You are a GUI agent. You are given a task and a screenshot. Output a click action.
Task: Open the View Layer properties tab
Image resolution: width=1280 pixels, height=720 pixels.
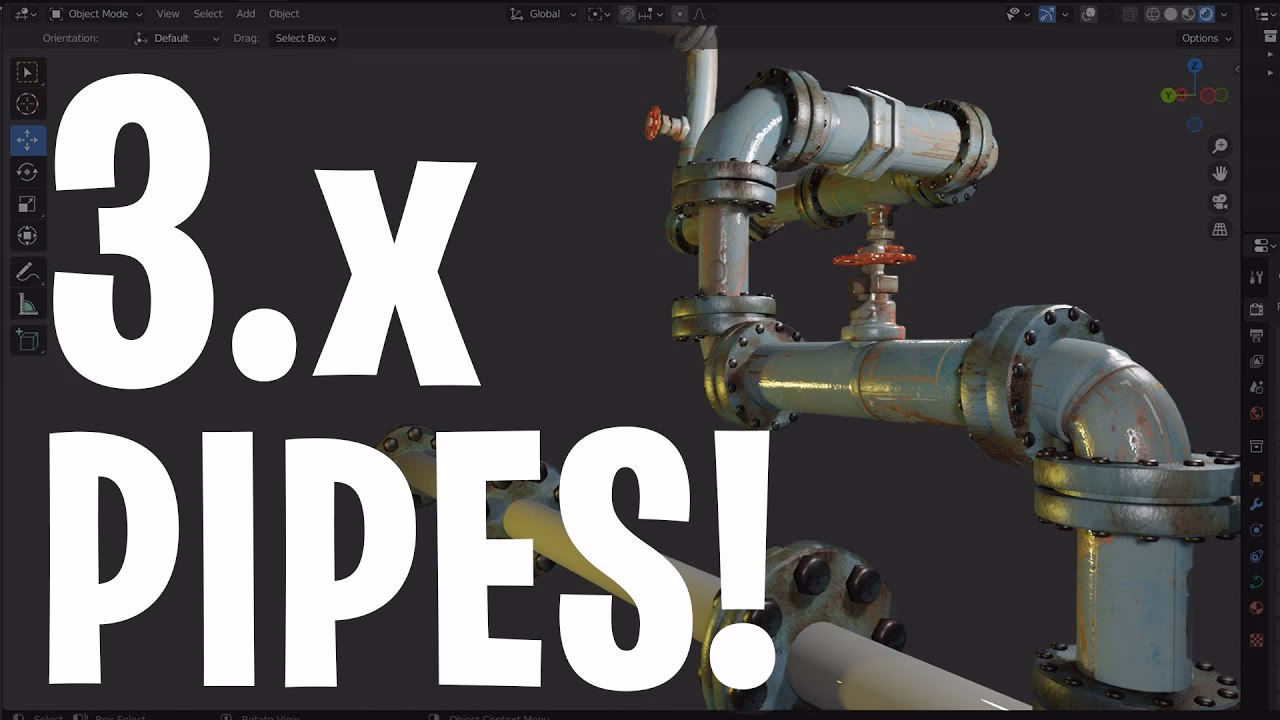(1257, 361)
